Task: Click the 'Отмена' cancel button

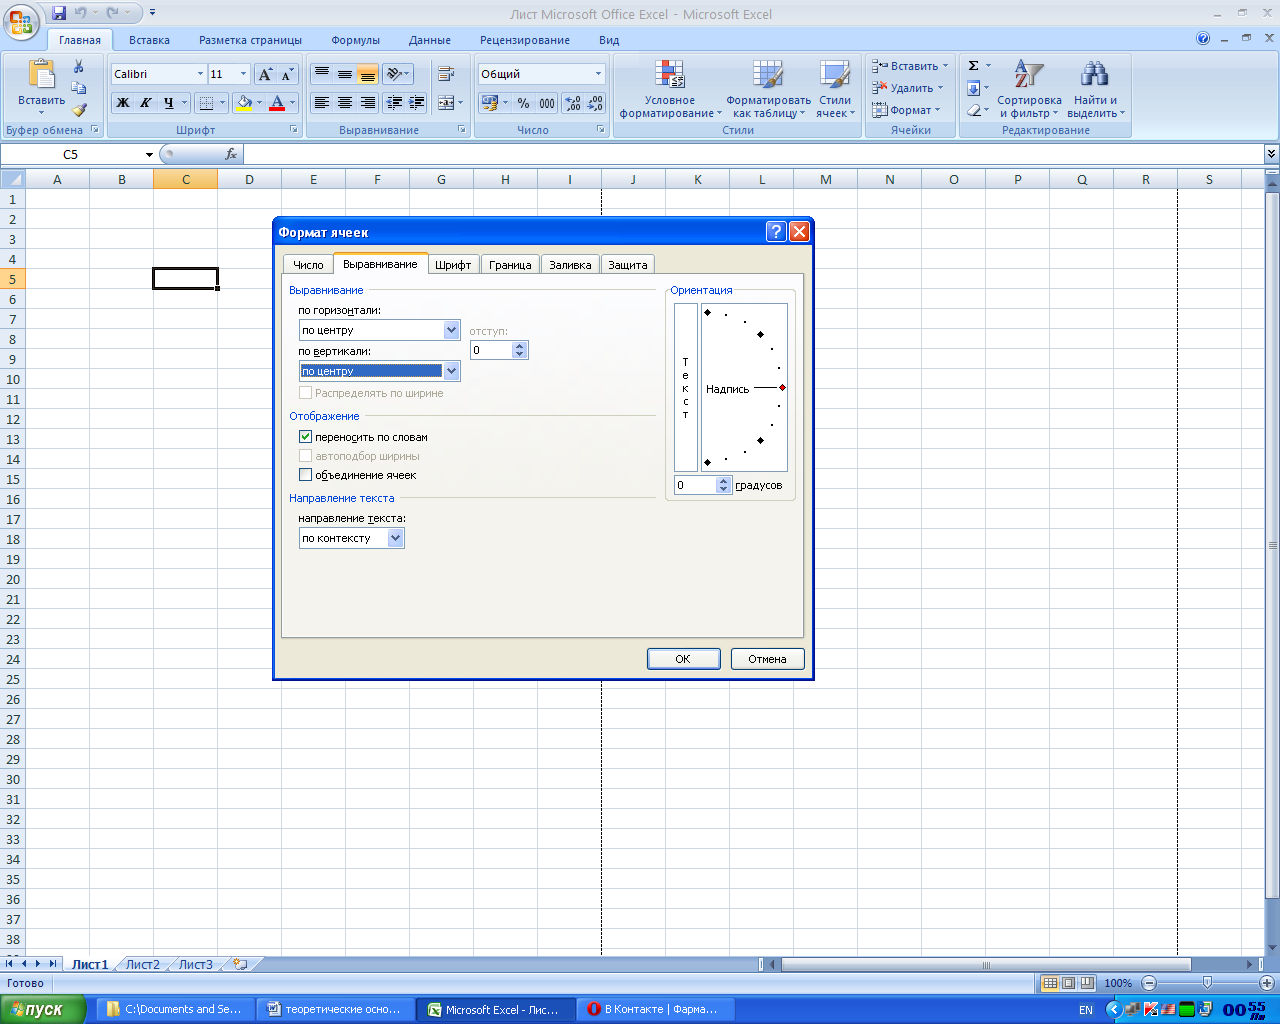Action: tap(767, 659)
